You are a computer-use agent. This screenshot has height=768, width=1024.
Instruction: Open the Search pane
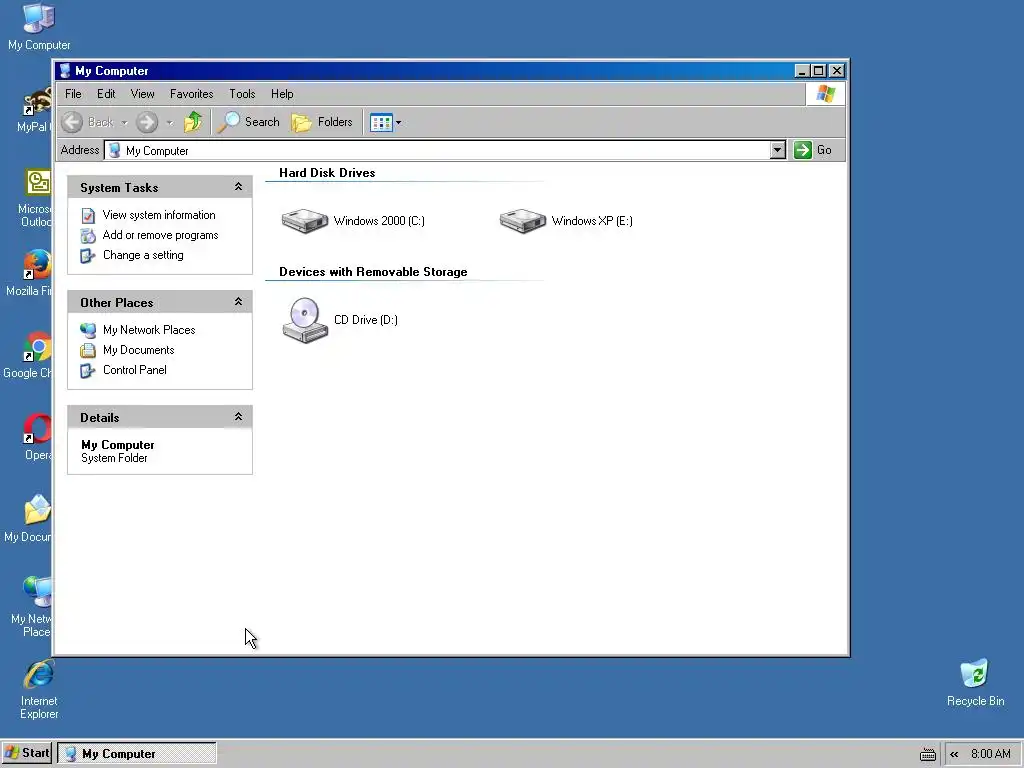click(x=249, y=122)
